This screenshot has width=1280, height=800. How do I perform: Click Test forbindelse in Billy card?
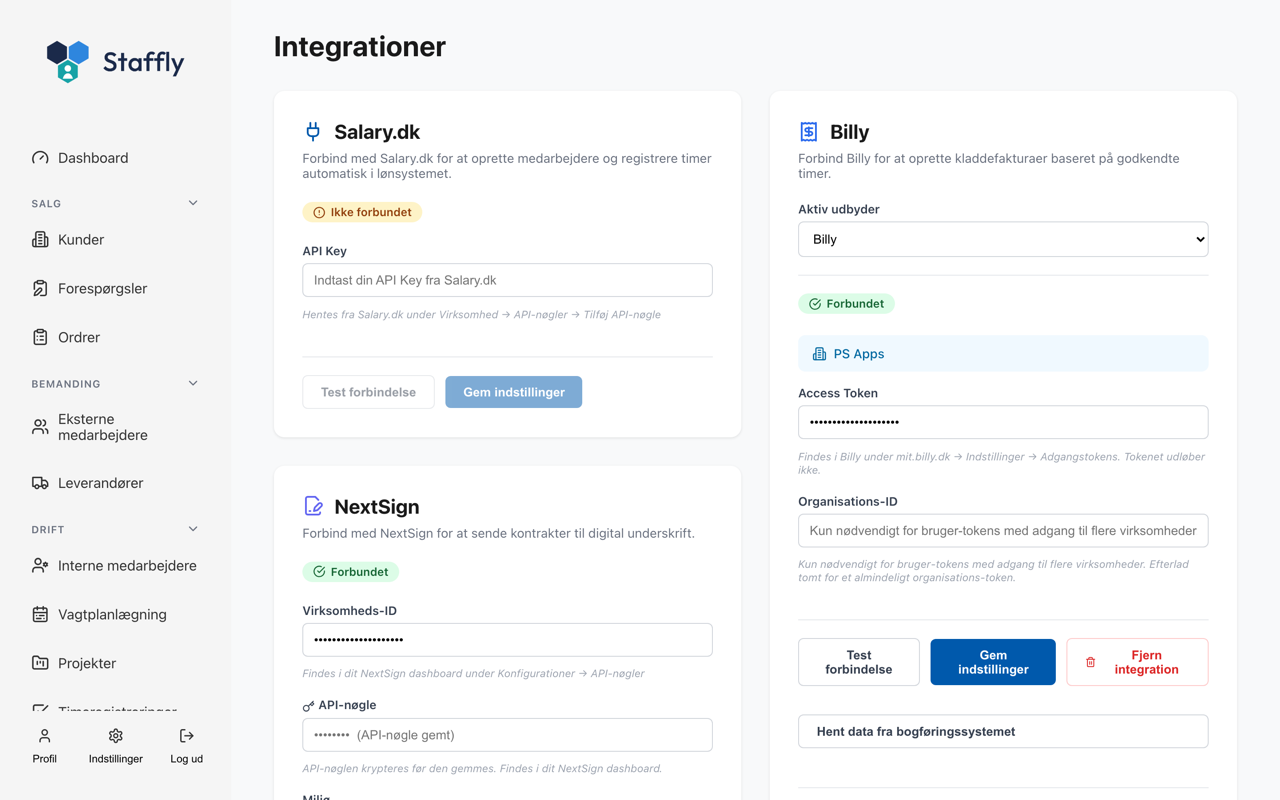pos(859,662)
